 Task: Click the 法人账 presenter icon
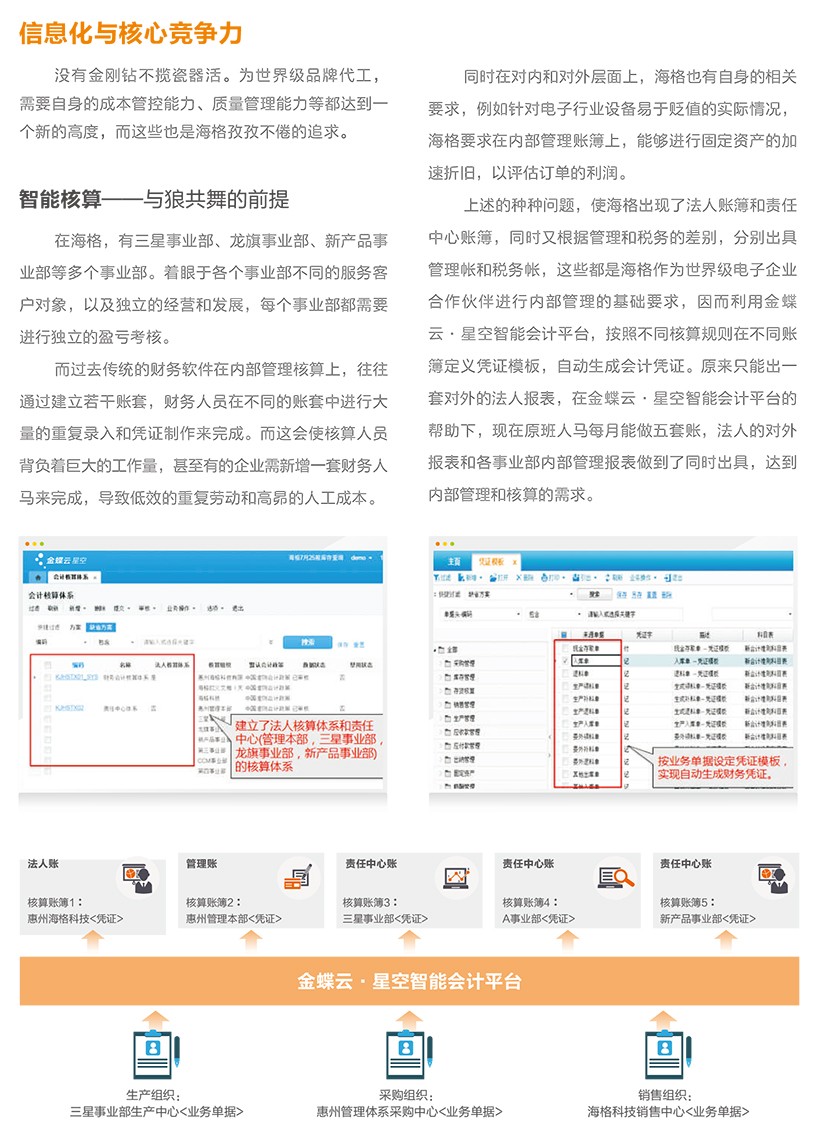(135, 877)
